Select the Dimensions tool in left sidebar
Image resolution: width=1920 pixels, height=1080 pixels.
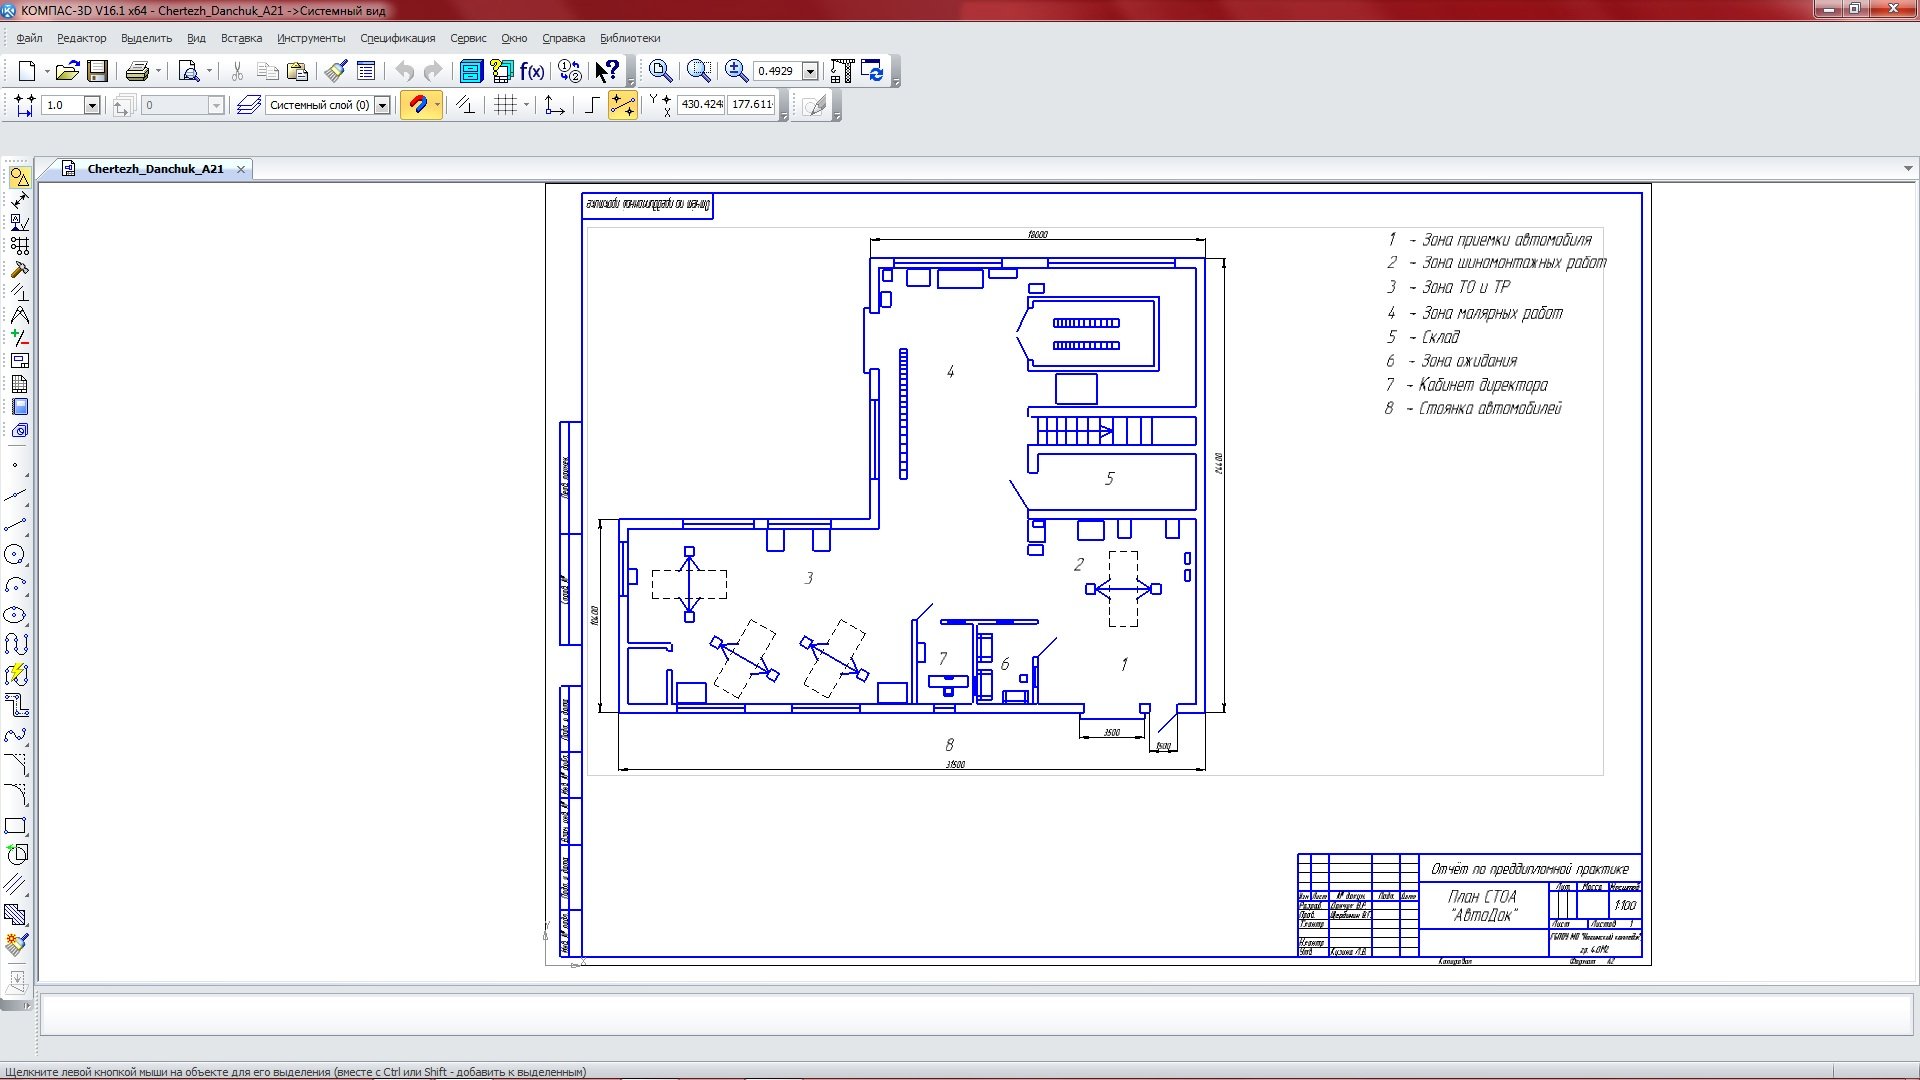[x=19, y=200]
